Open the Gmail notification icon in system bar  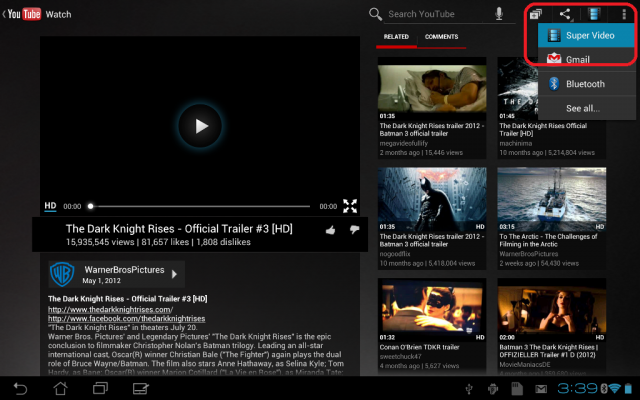click(541, 389)
